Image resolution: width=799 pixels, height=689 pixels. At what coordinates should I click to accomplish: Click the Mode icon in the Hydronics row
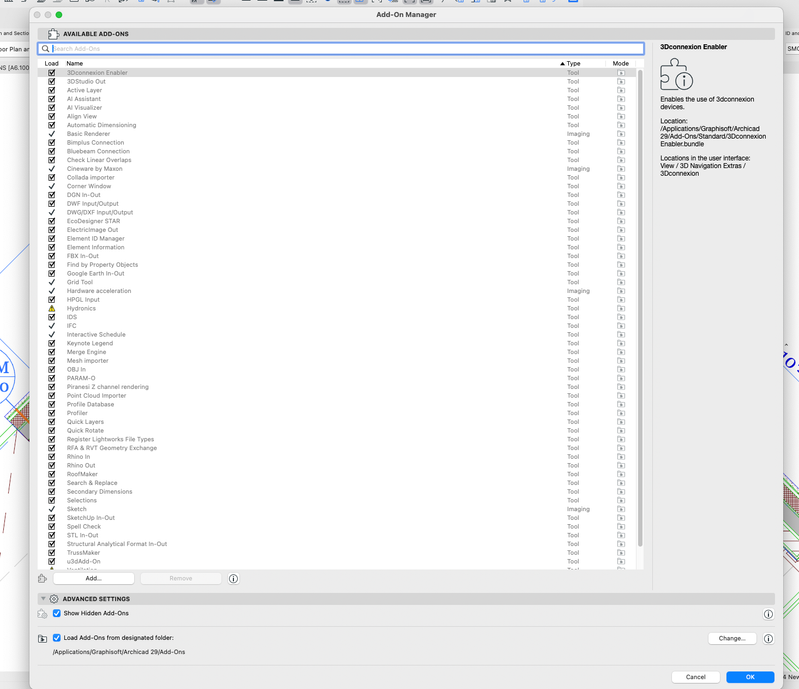[621, 308]
